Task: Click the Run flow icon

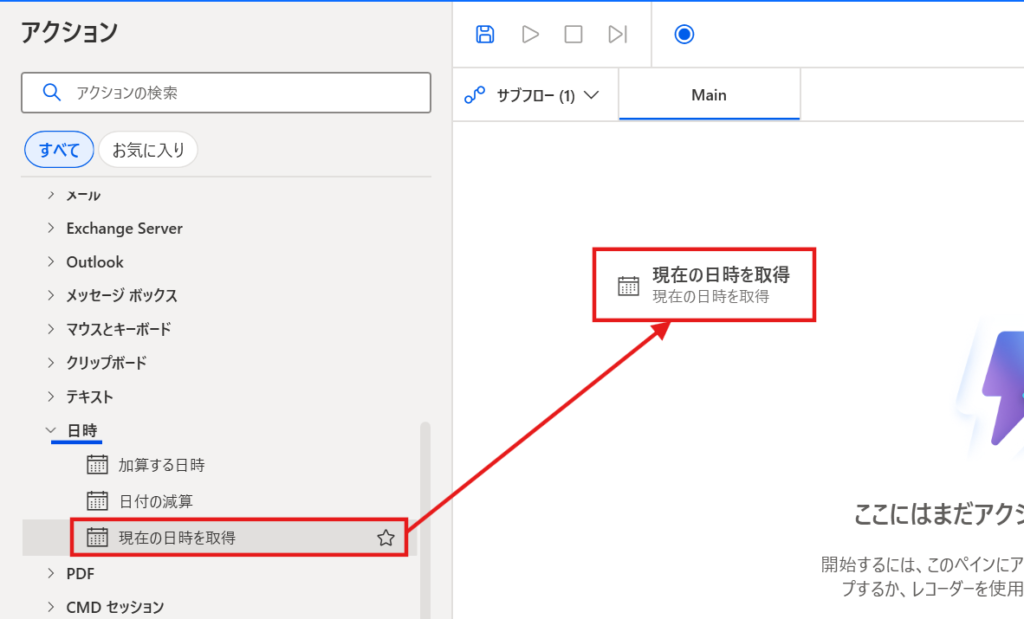Action: click(529, 34)
